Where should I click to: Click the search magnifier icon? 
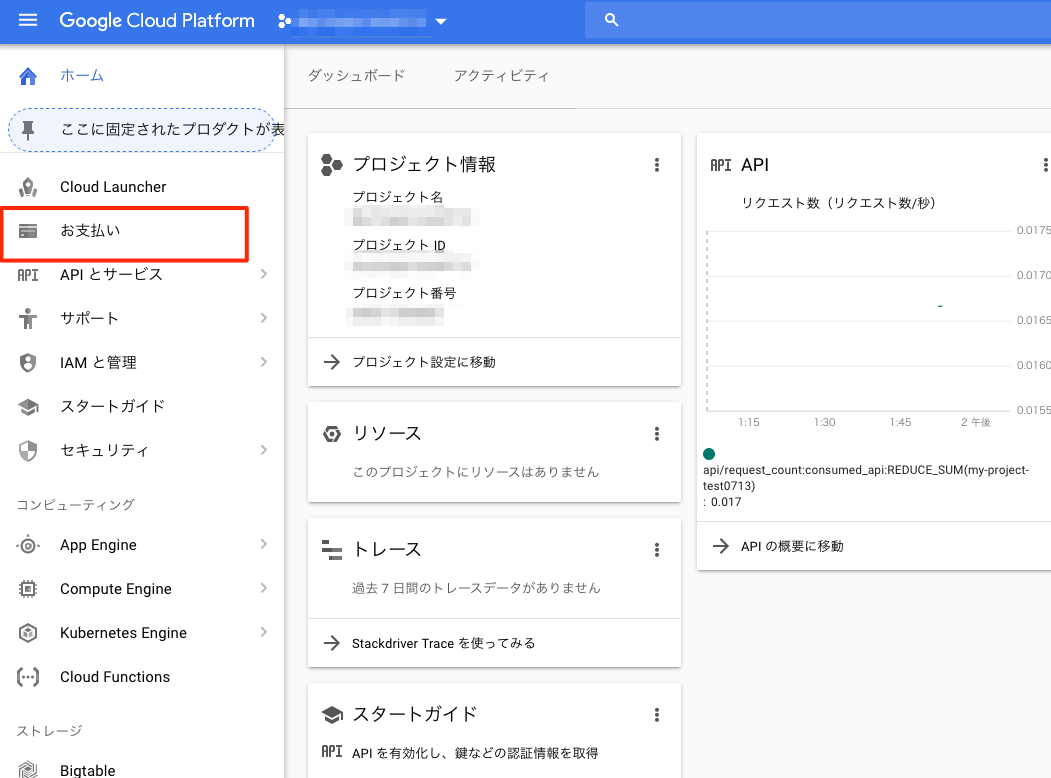click(611, 20)
